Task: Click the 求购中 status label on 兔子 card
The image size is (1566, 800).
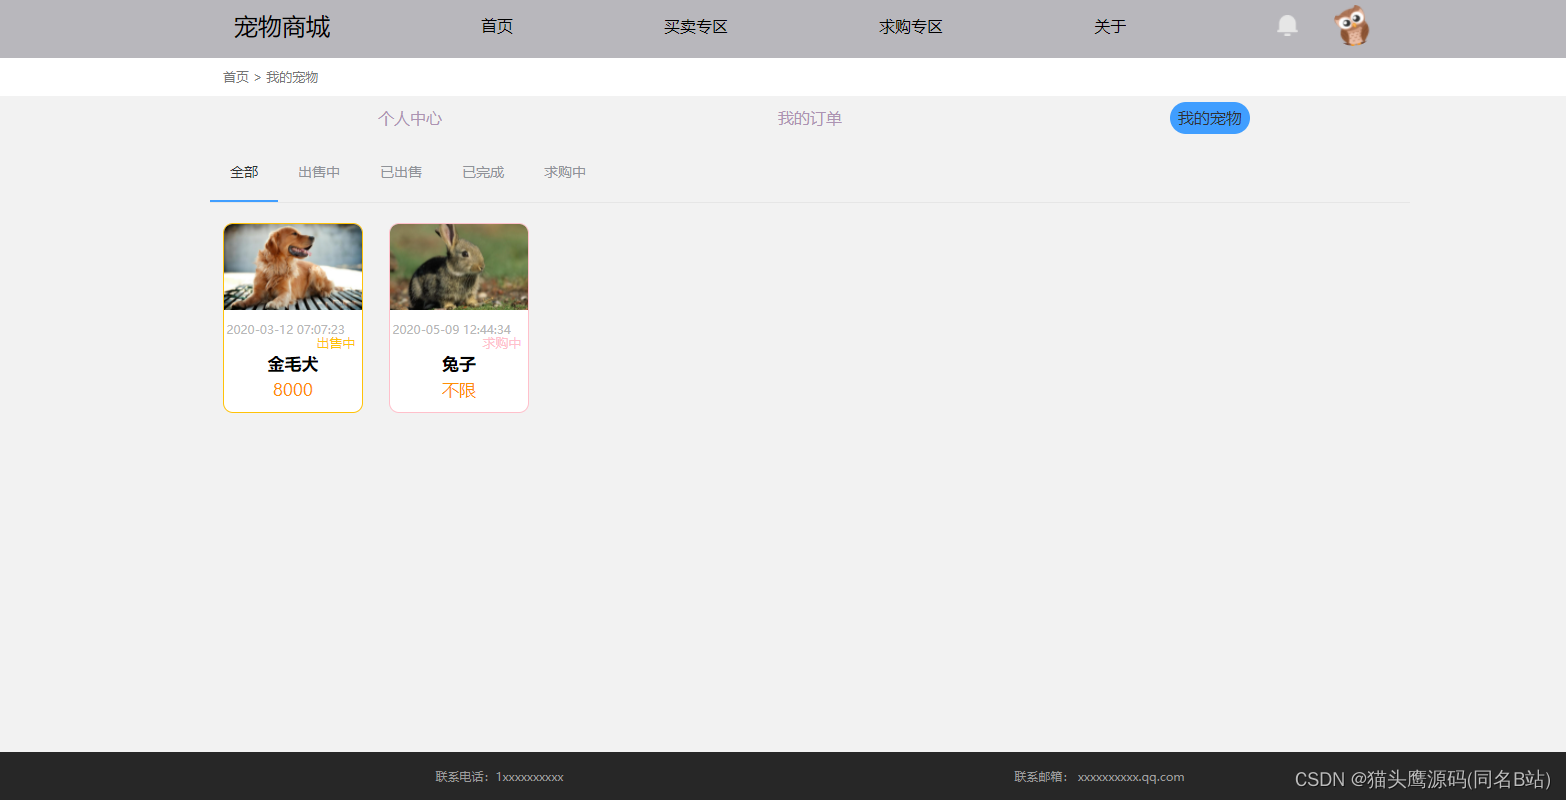Action: click(x=500, y=343)
